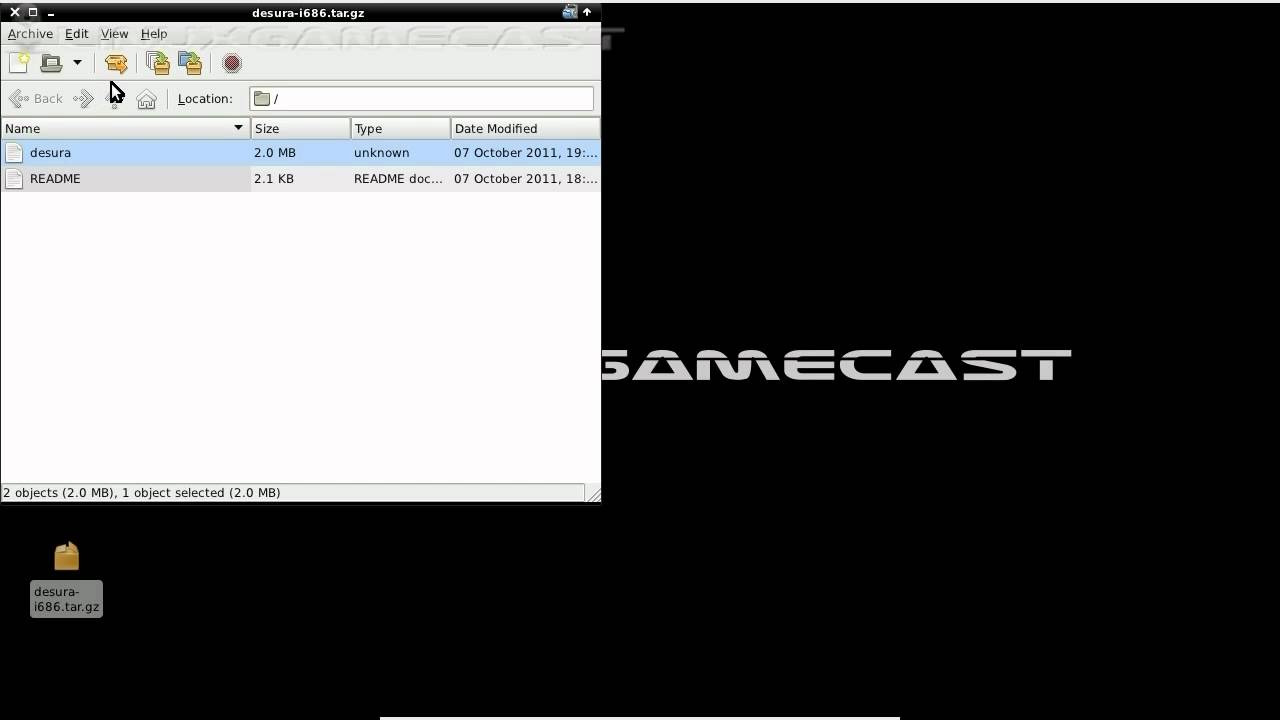The width and height of the screenshot is (1280, 720).
Task: Click the red Stop toolbar icon
Action: click(x=232, y=63)
